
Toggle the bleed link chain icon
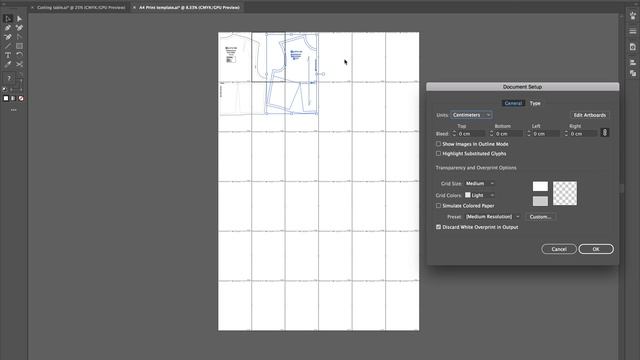(x=604, y=133)
